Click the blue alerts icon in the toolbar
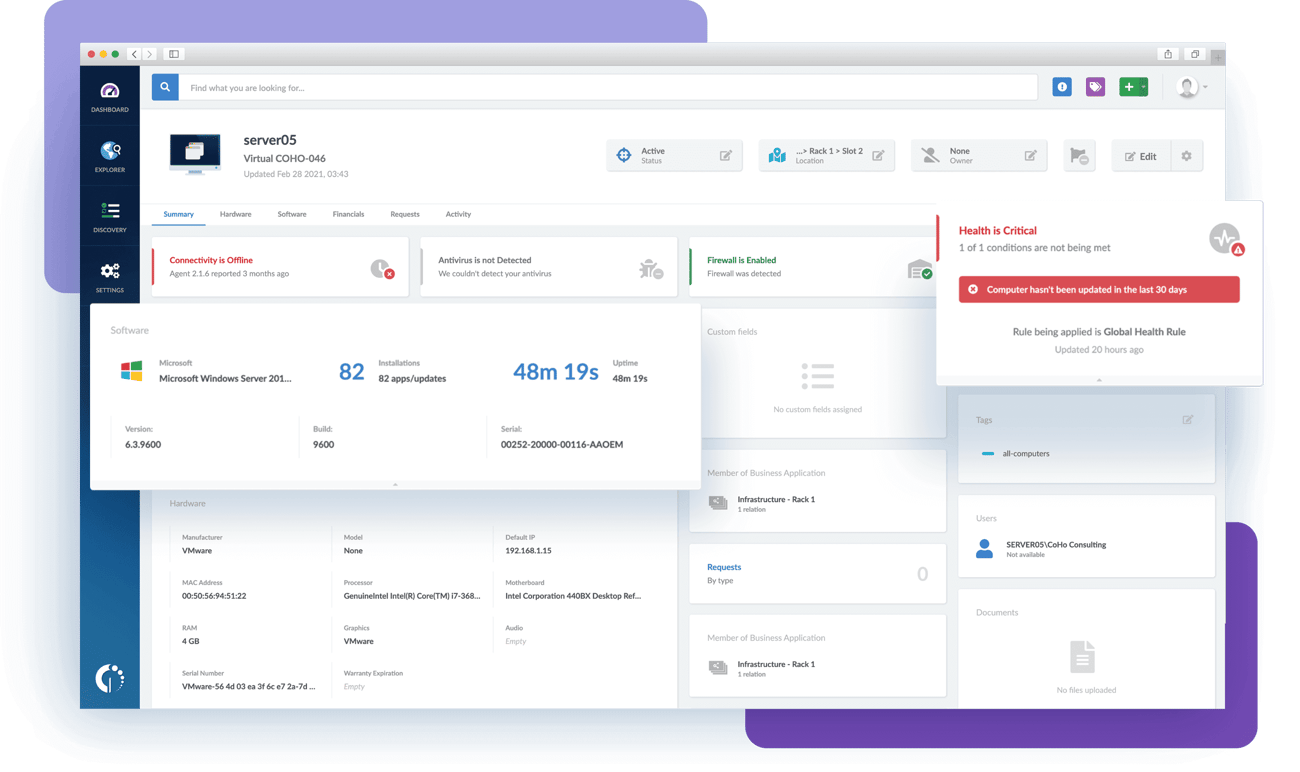Screen dimensions: 1300x772 tap(1062, 87)
